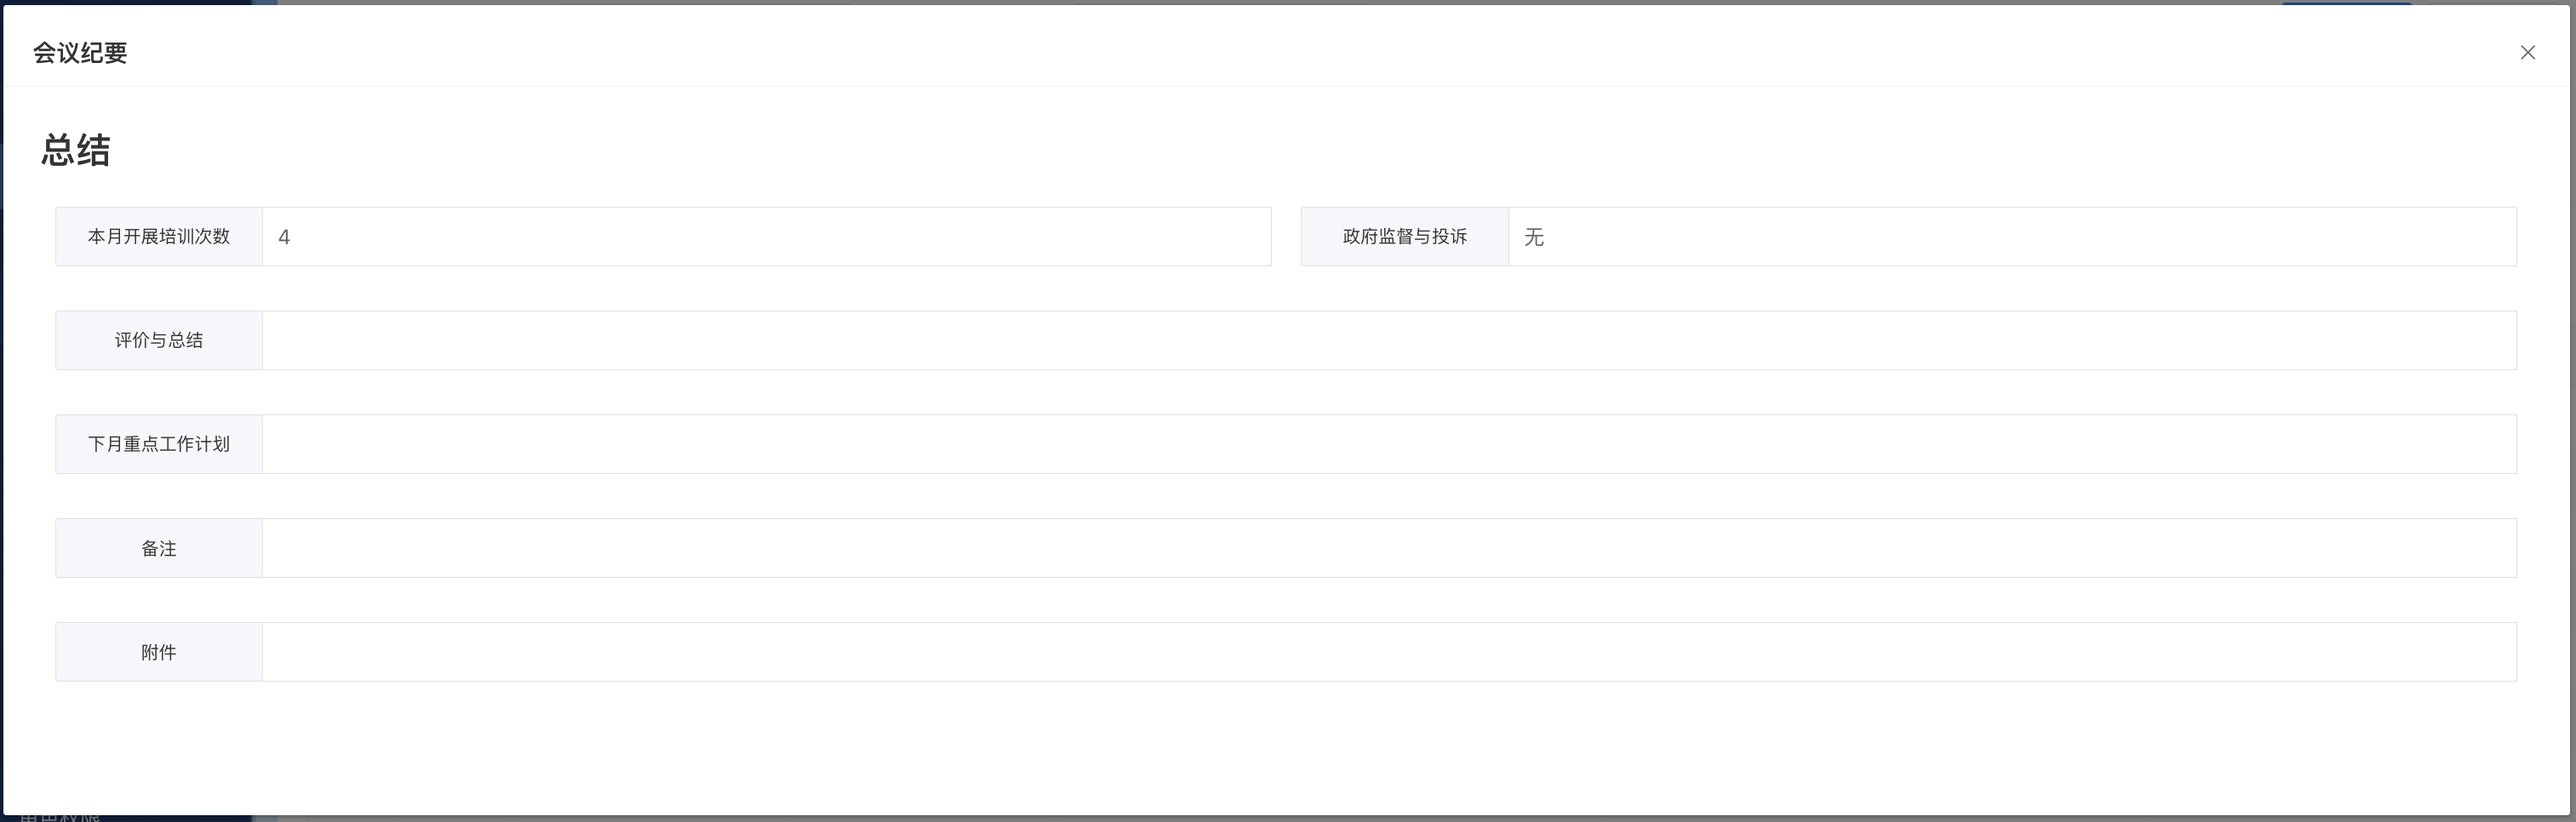Click the 附件 label cell
This screenshot has width=2576, height=822.
point(159,652)
